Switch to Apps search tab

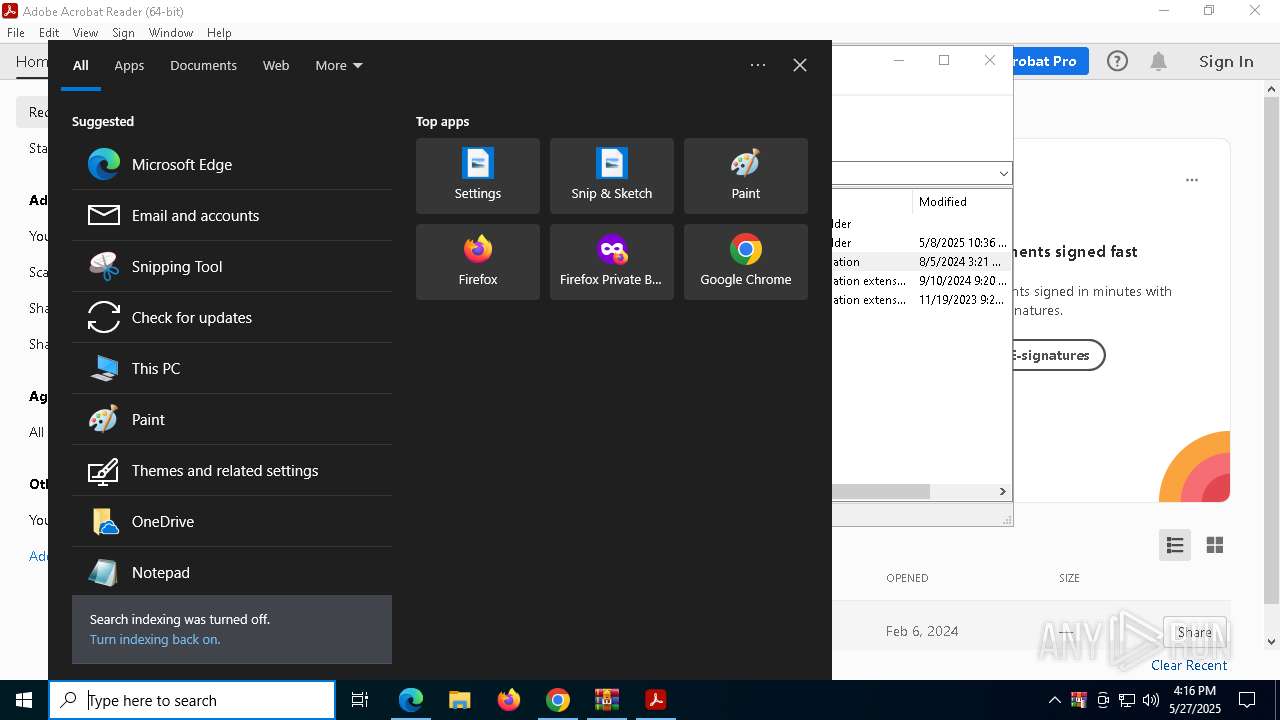click(x=129, y=65)
